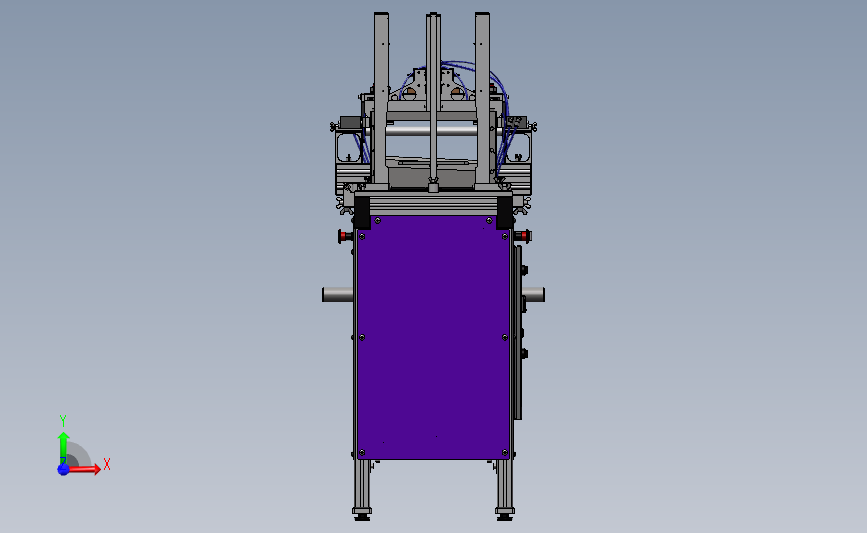Pick the horizontal silver roller shaft
The height and width of the screenshot is (533, 867).
point(432,130)
